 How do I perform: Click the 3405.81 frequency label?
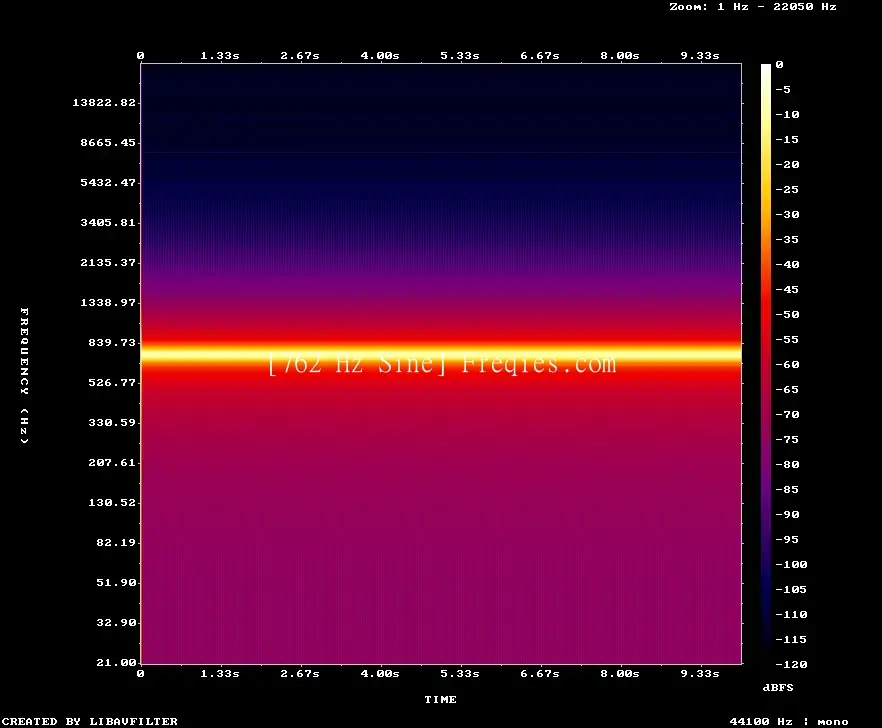pyautogui.click(x=108, y=222)
